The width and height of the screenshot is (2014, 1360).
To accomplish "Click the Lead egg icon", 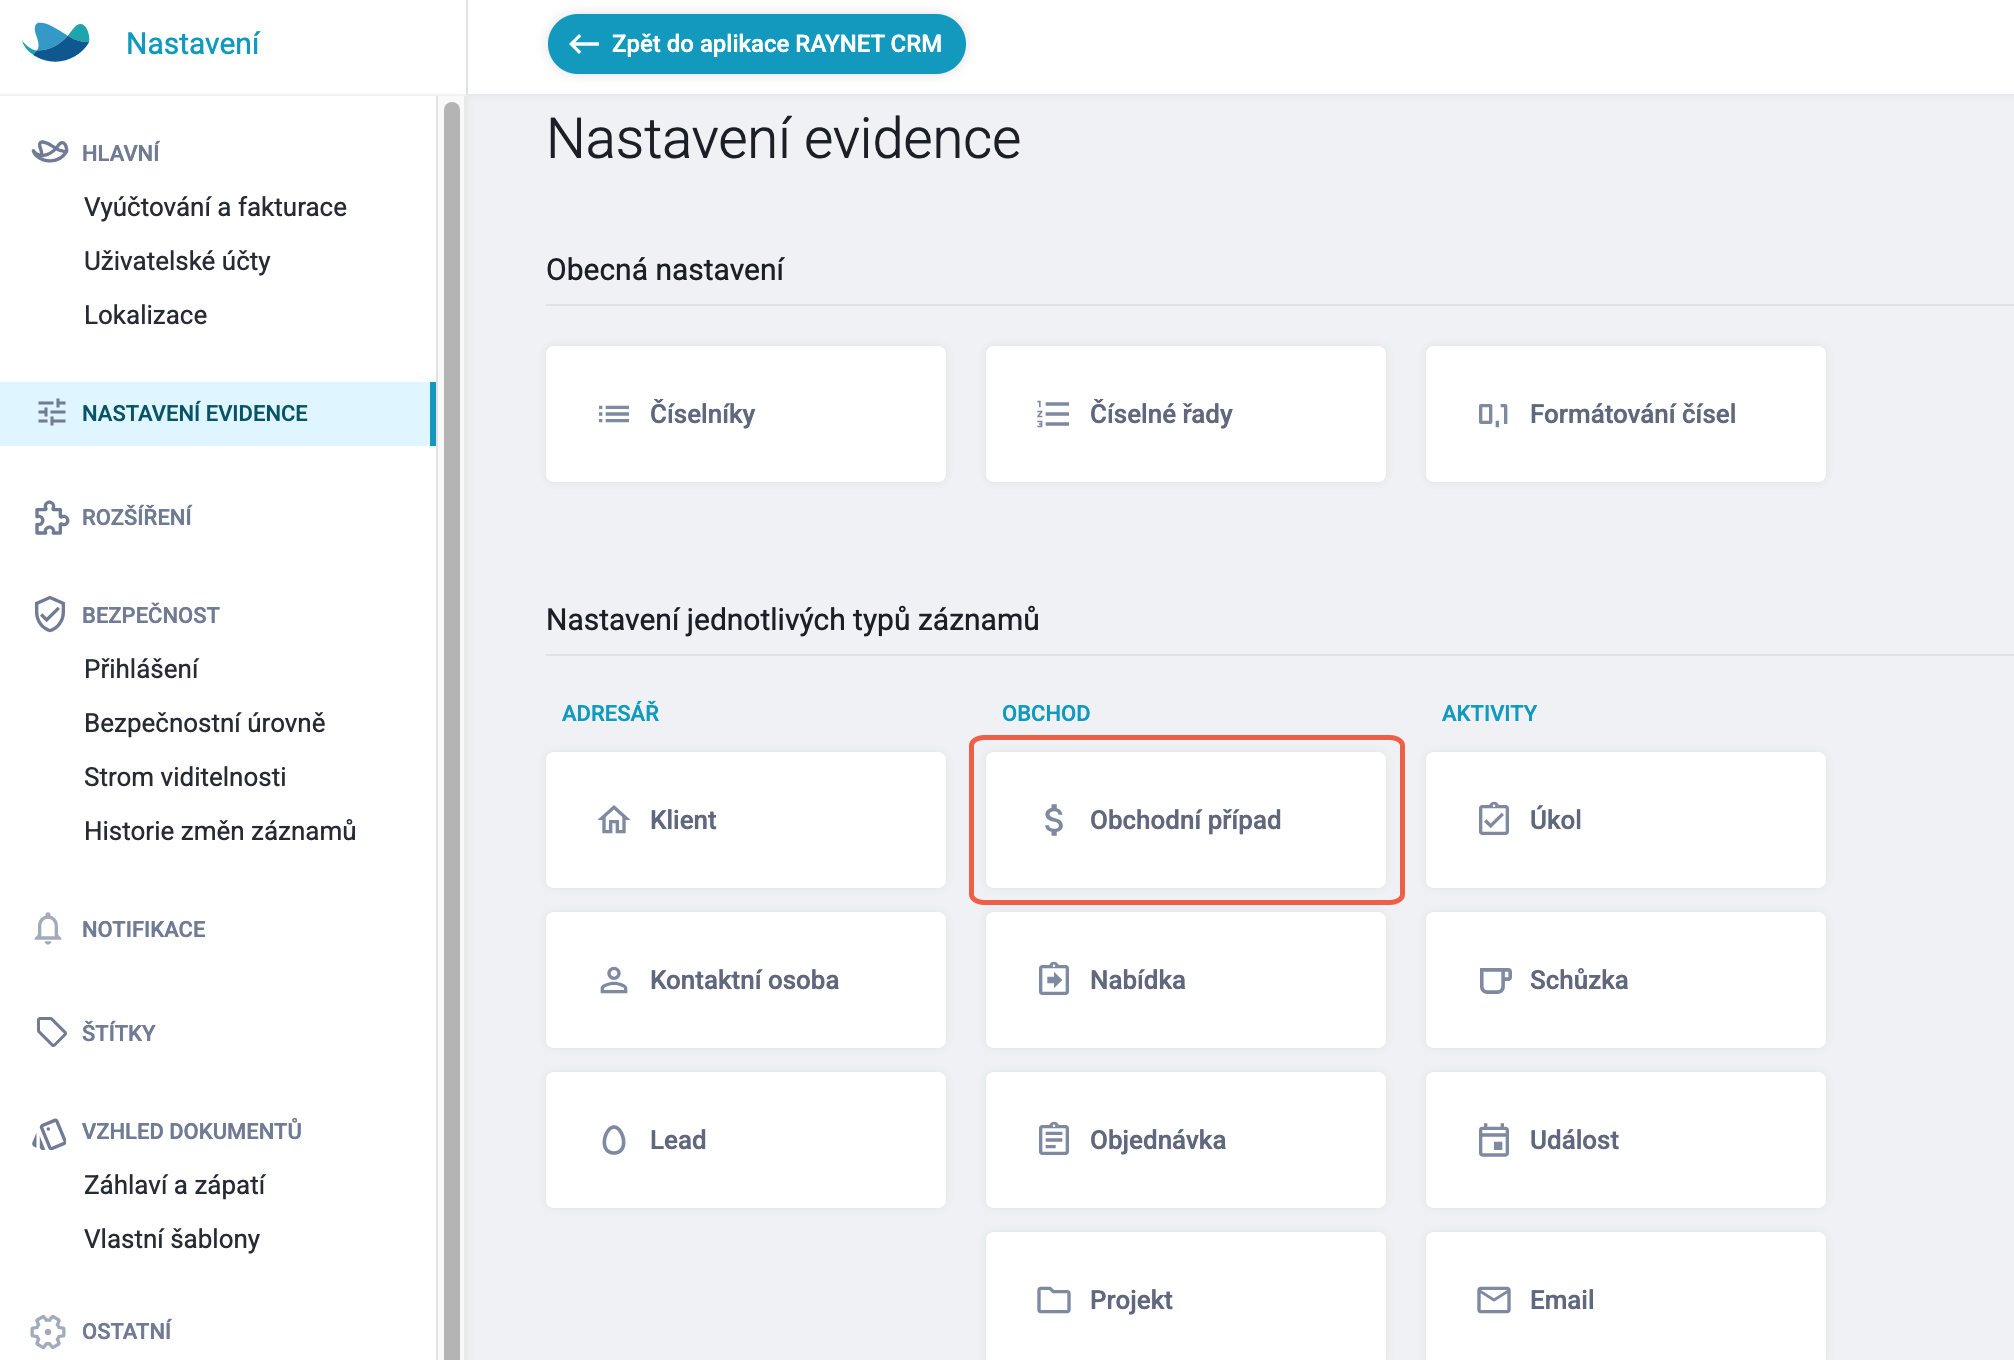I will (x=614, y=1140).
